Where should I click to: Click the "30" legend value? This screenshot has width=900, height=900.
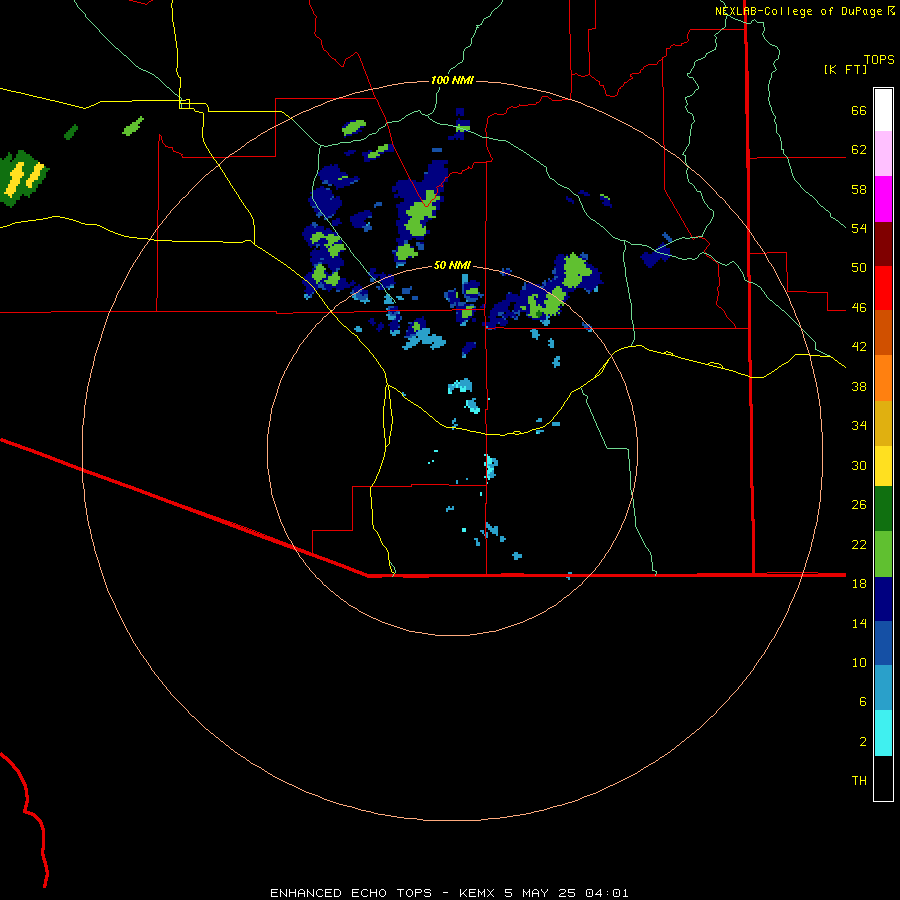pyautogui.click(x=859, y=465)
